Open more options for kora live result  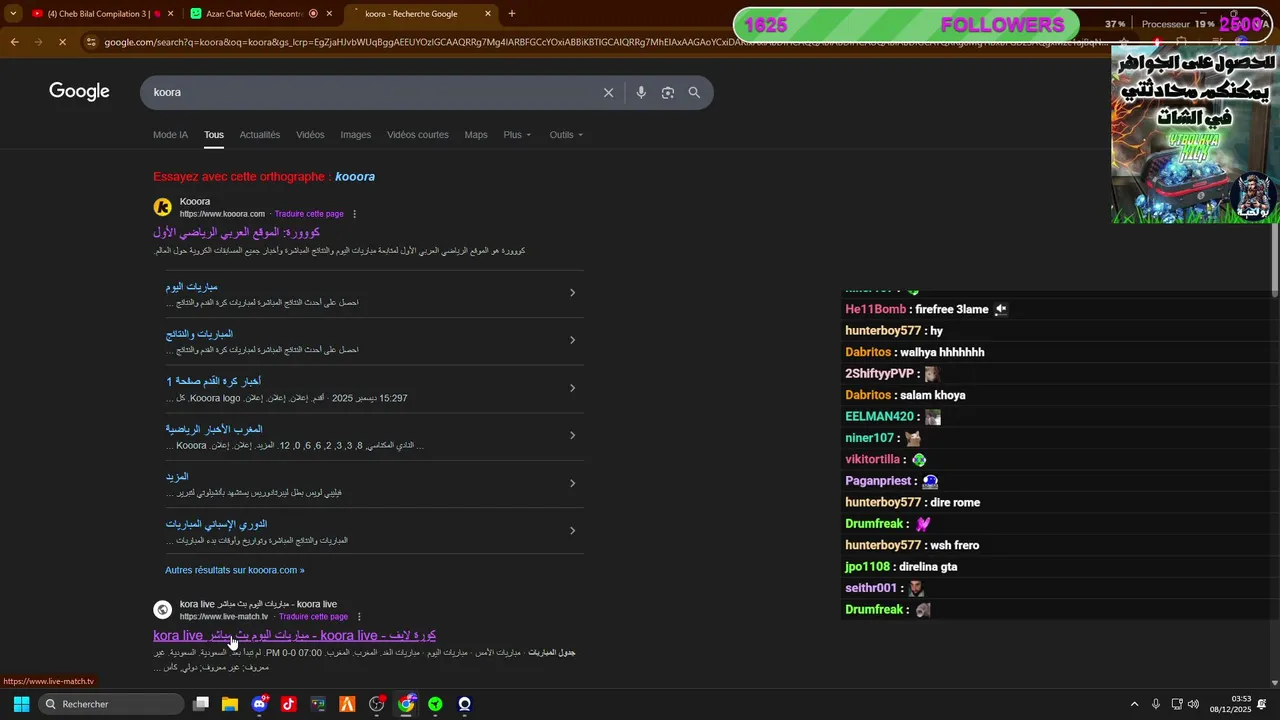coord(359,617)
